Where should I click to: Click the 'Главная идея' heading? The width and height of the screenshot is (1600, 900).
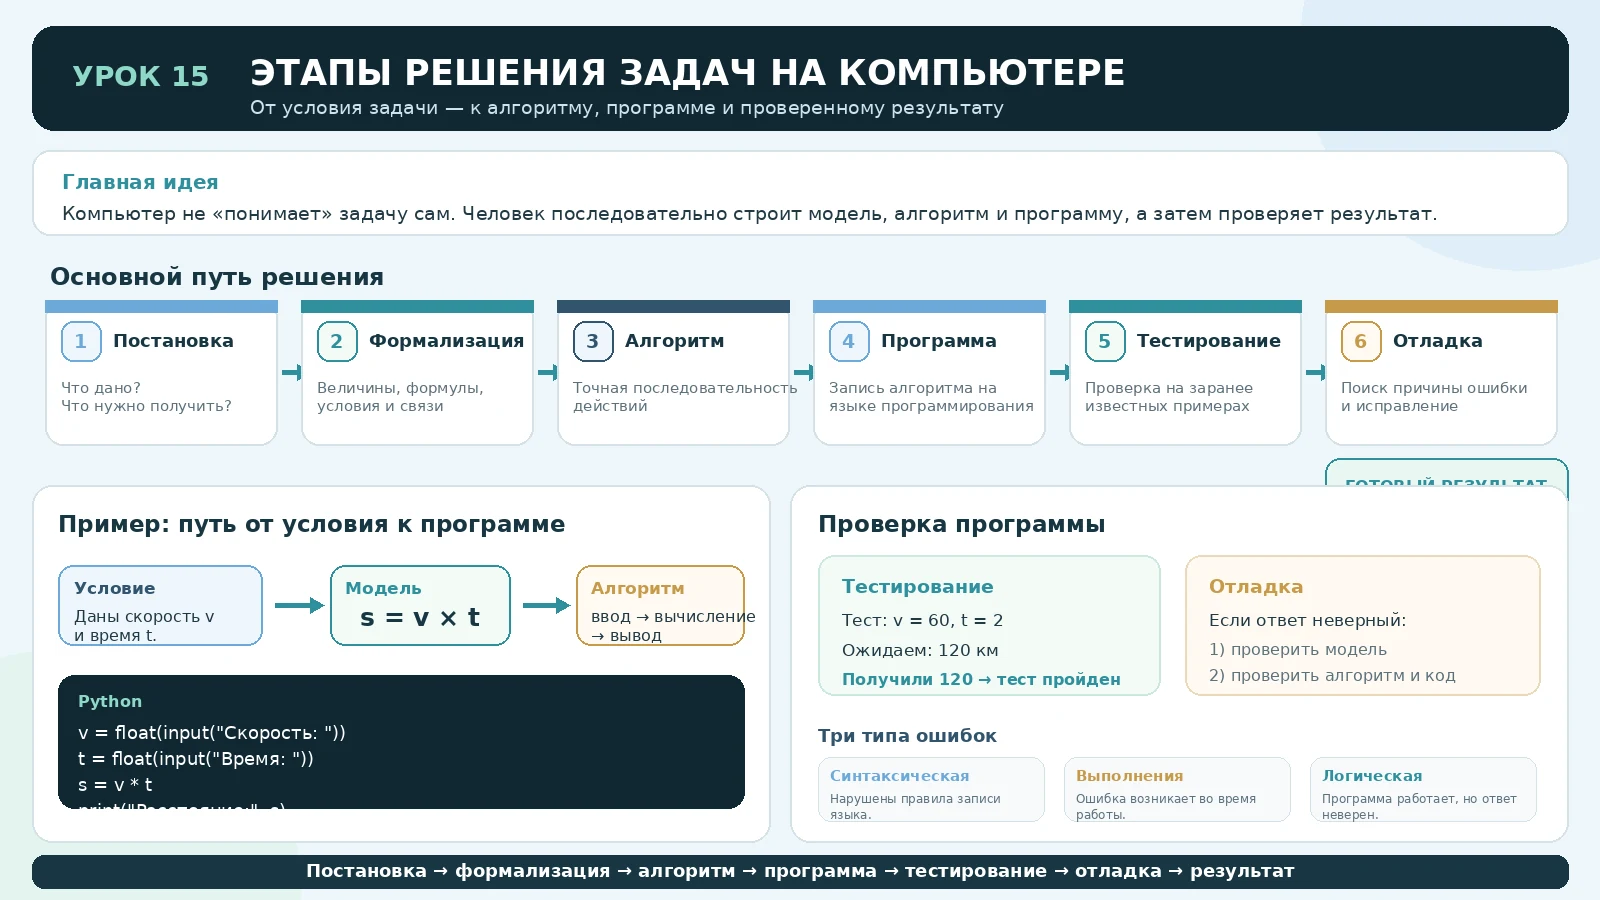click(140, 182)
